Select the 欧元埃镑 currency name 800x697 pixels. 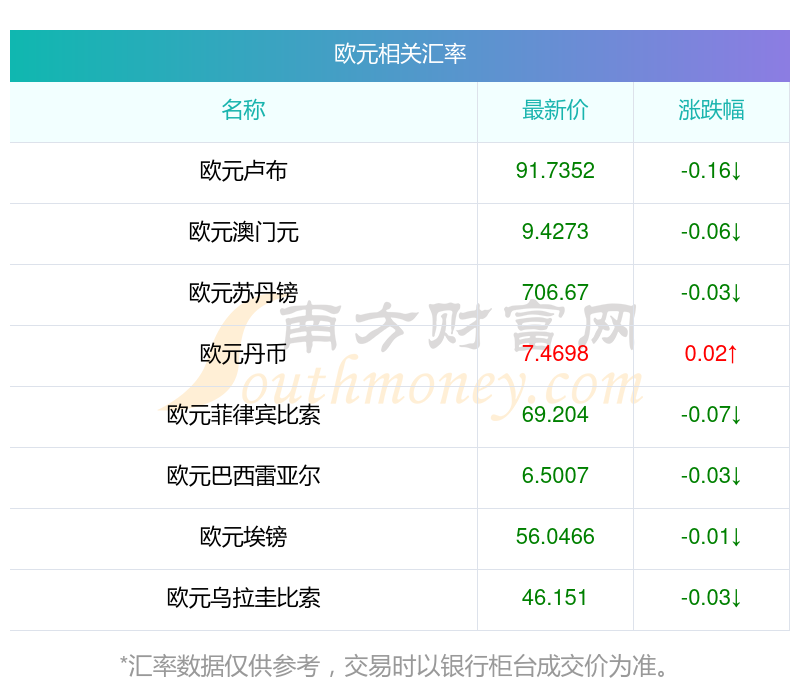click(x=243, y=537)
